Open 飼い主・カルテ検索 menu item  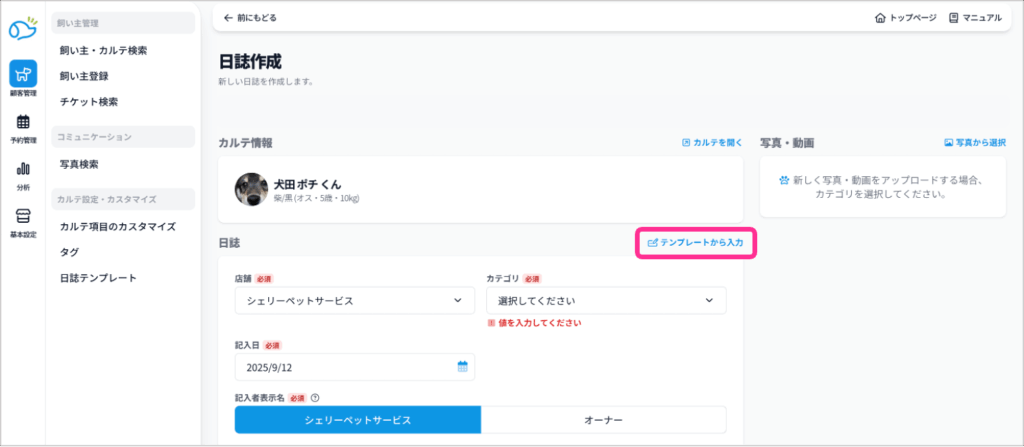(103, 50)
